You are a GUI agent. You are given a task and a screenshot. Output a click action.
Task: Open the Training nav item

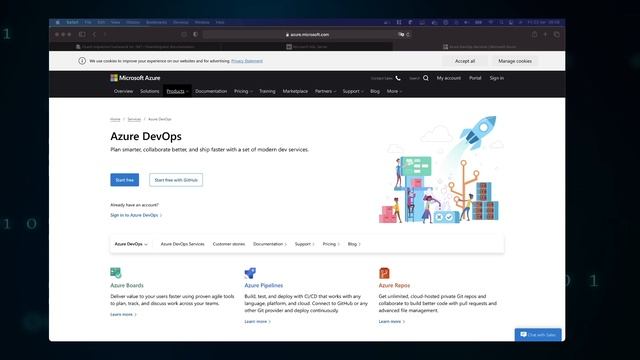(x=267, y=91)
